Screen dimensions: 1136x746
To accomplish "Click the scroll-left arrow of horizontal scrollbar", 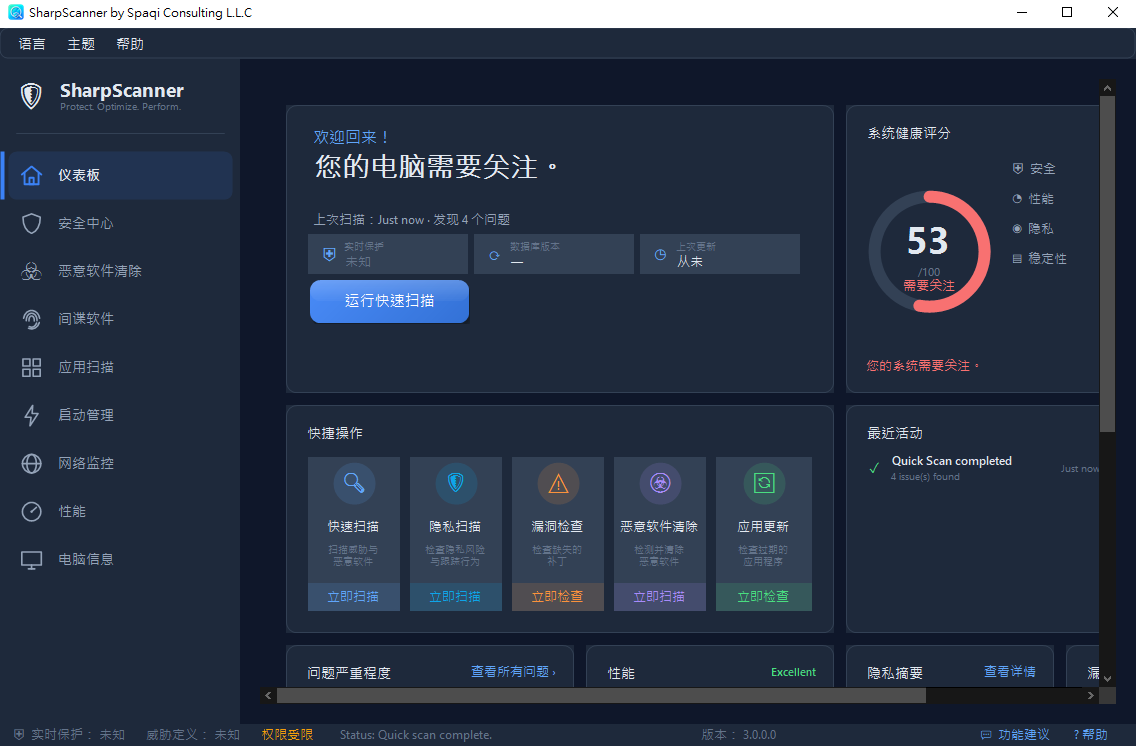I will (269, 695).
